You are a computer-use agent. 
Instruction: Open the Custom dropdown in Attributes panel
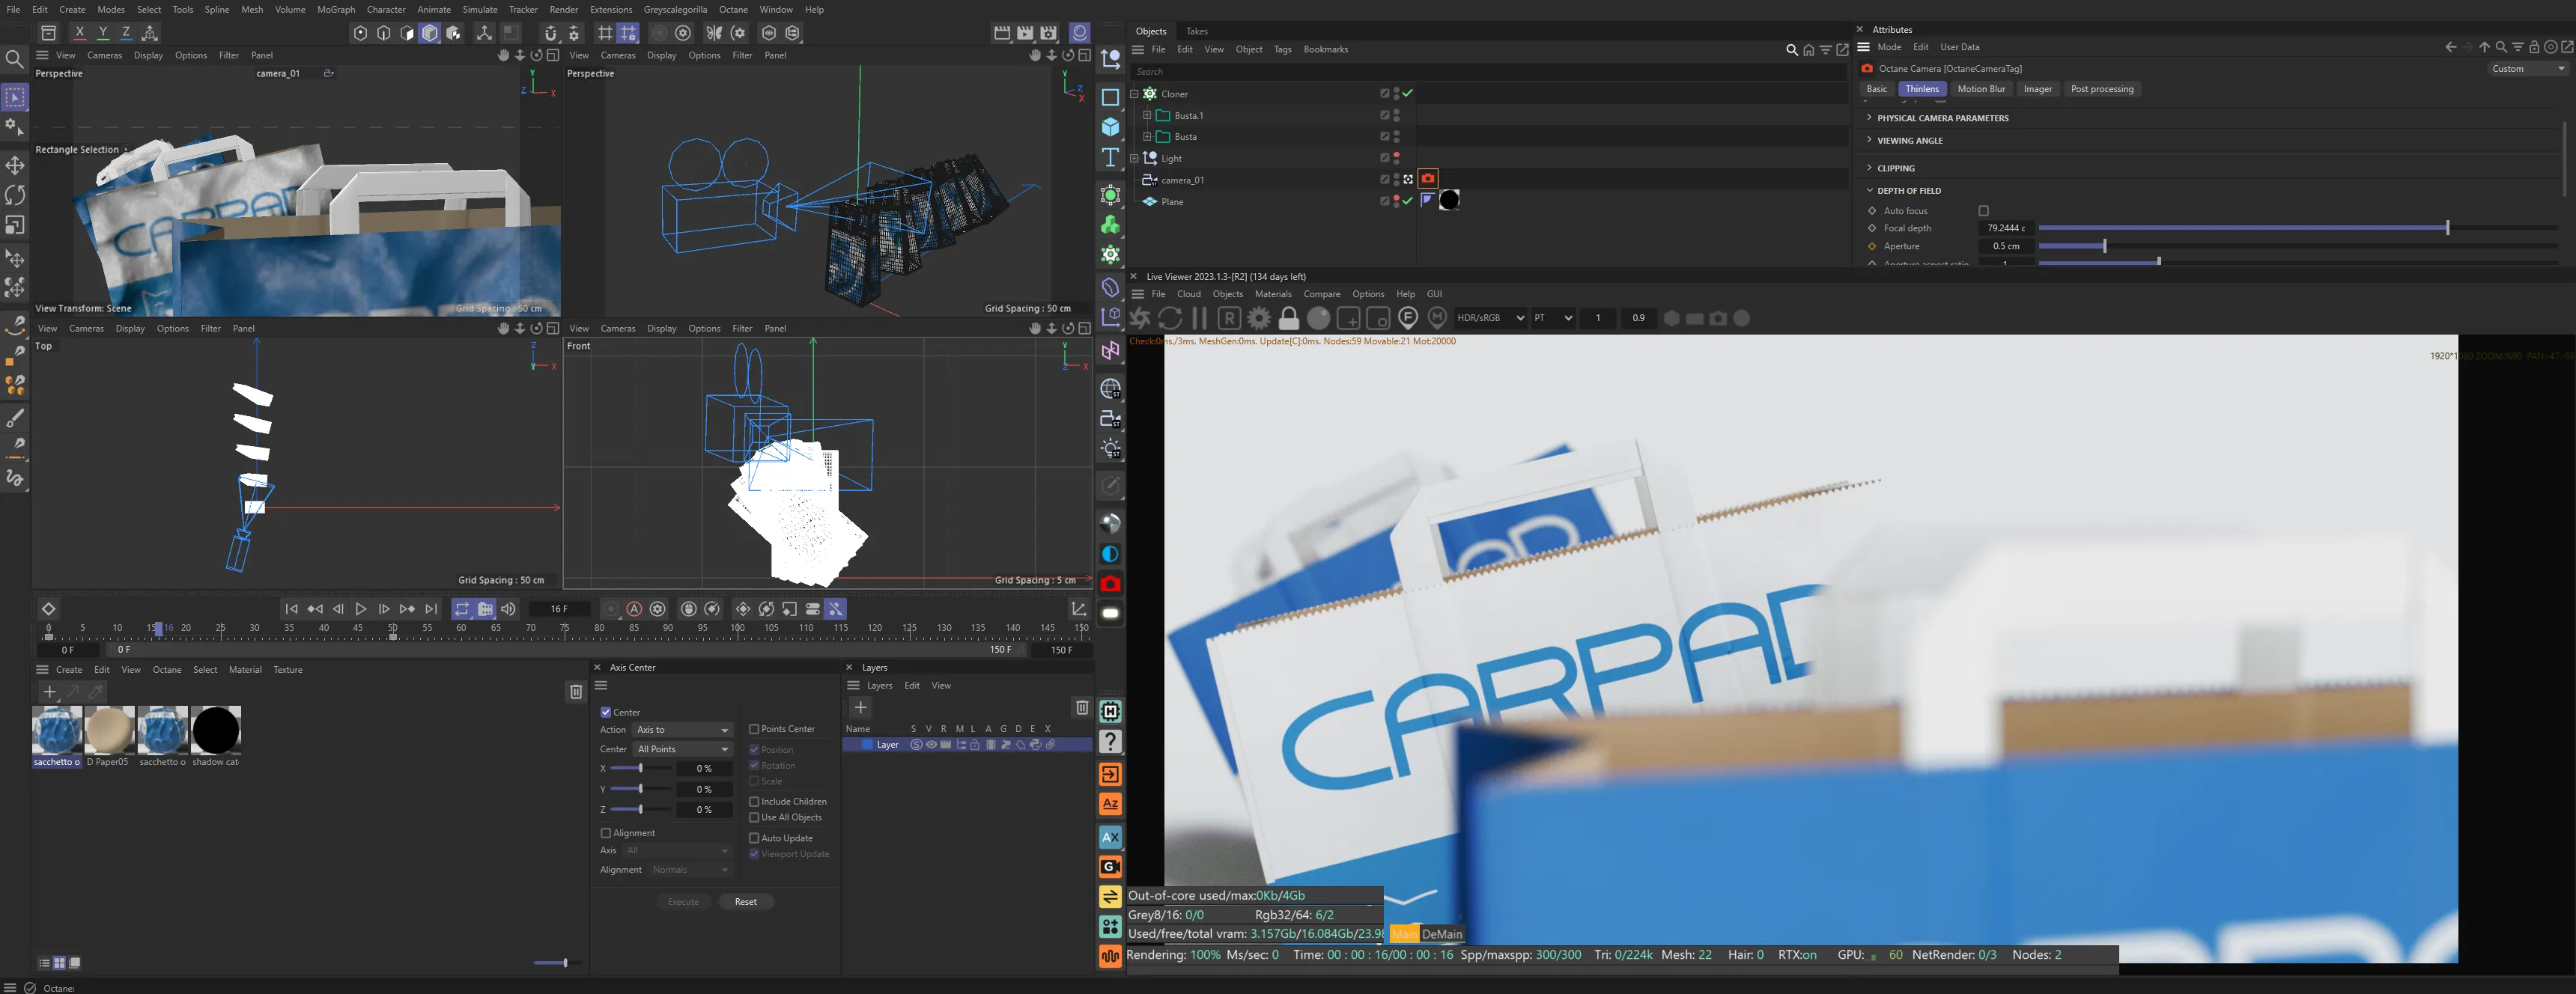[2527, 69]
